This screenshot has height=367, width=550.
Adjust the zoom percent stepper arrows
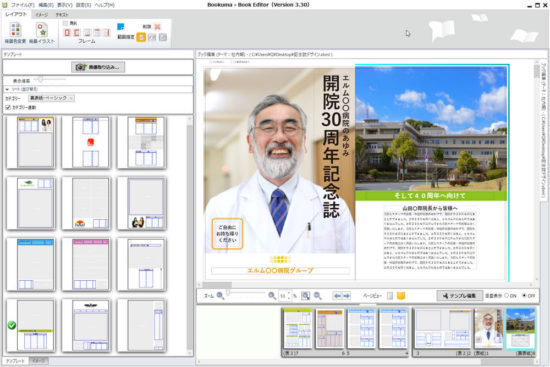click(289, 296)
